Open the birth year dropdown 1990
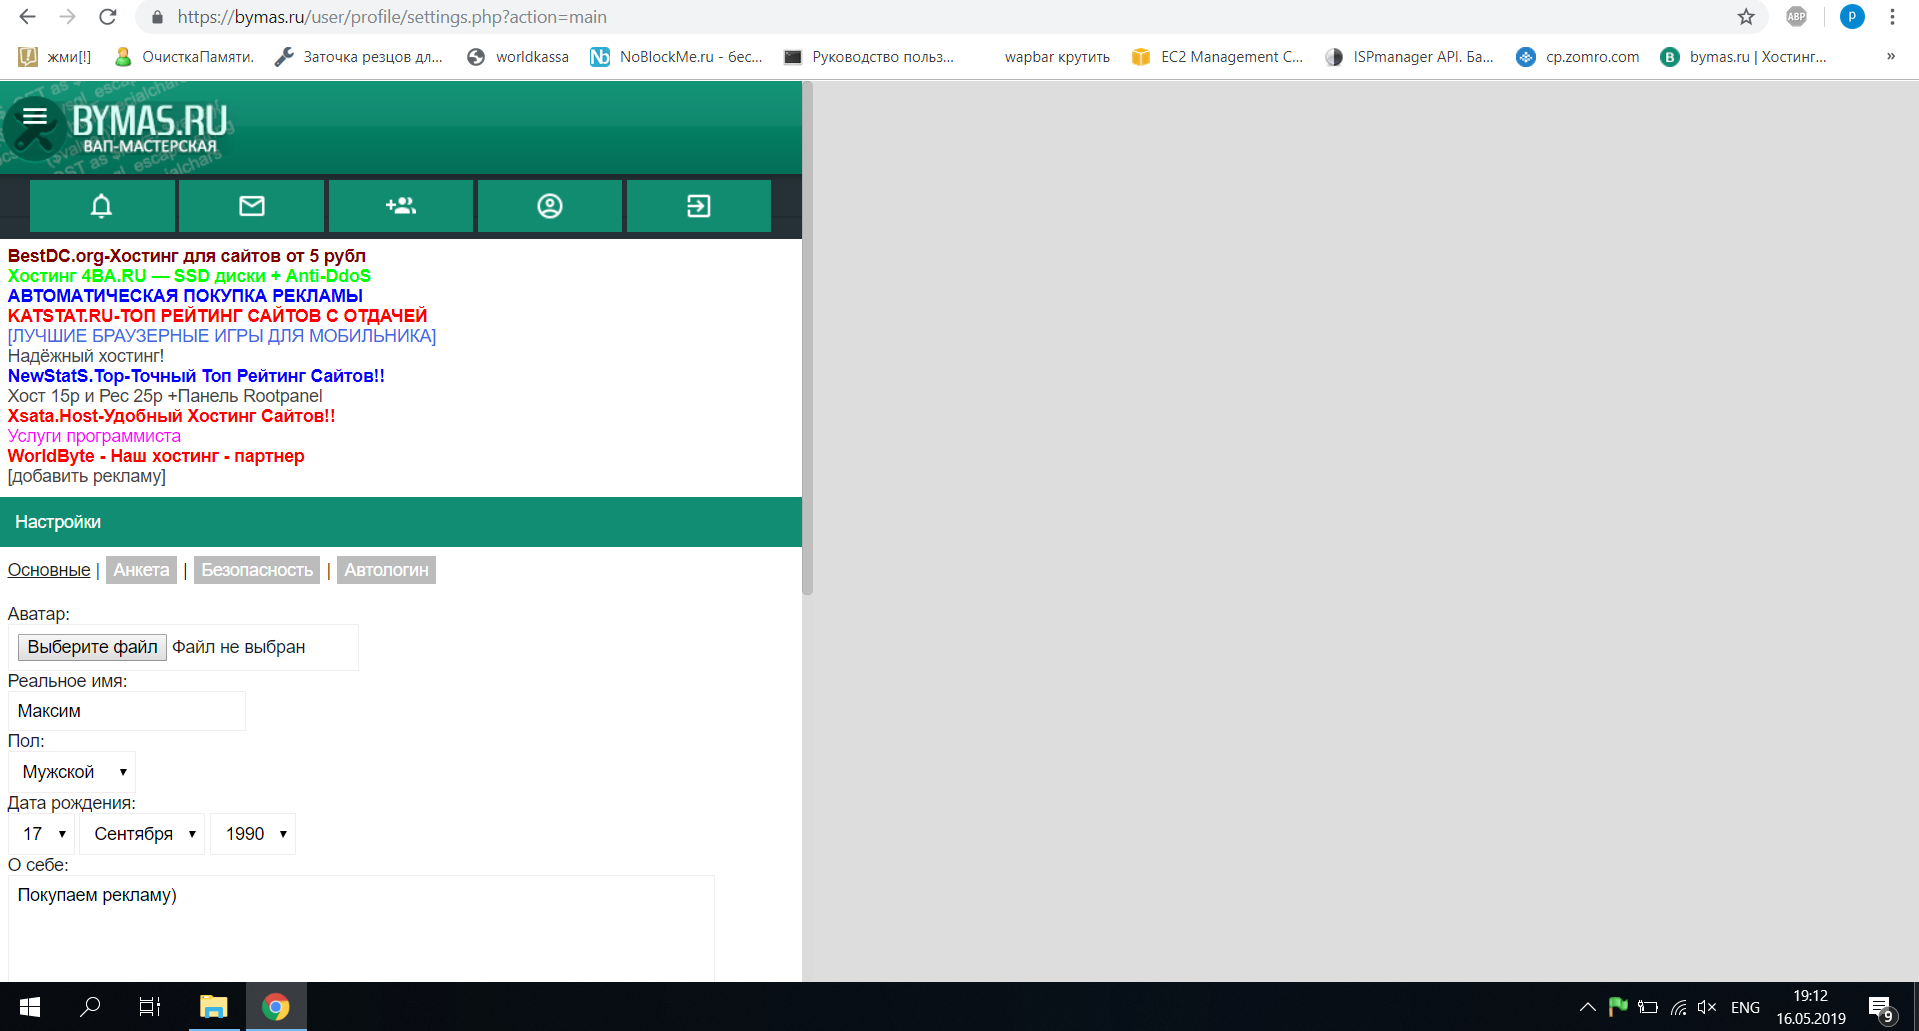This screenshot has width=1919, height=1031. (x=254, y=834)
